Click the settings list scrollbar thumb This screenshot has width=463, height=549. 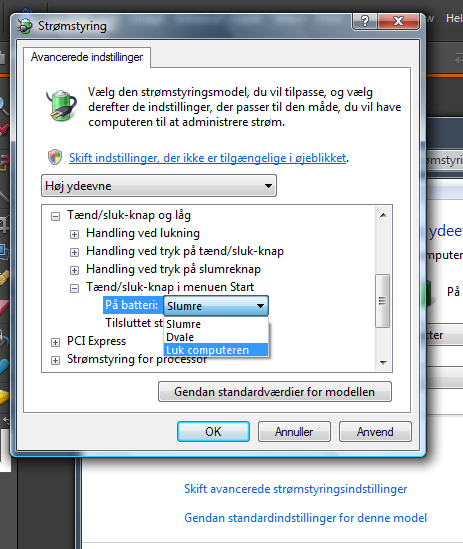pyautogui.click(x=382, y=301)
